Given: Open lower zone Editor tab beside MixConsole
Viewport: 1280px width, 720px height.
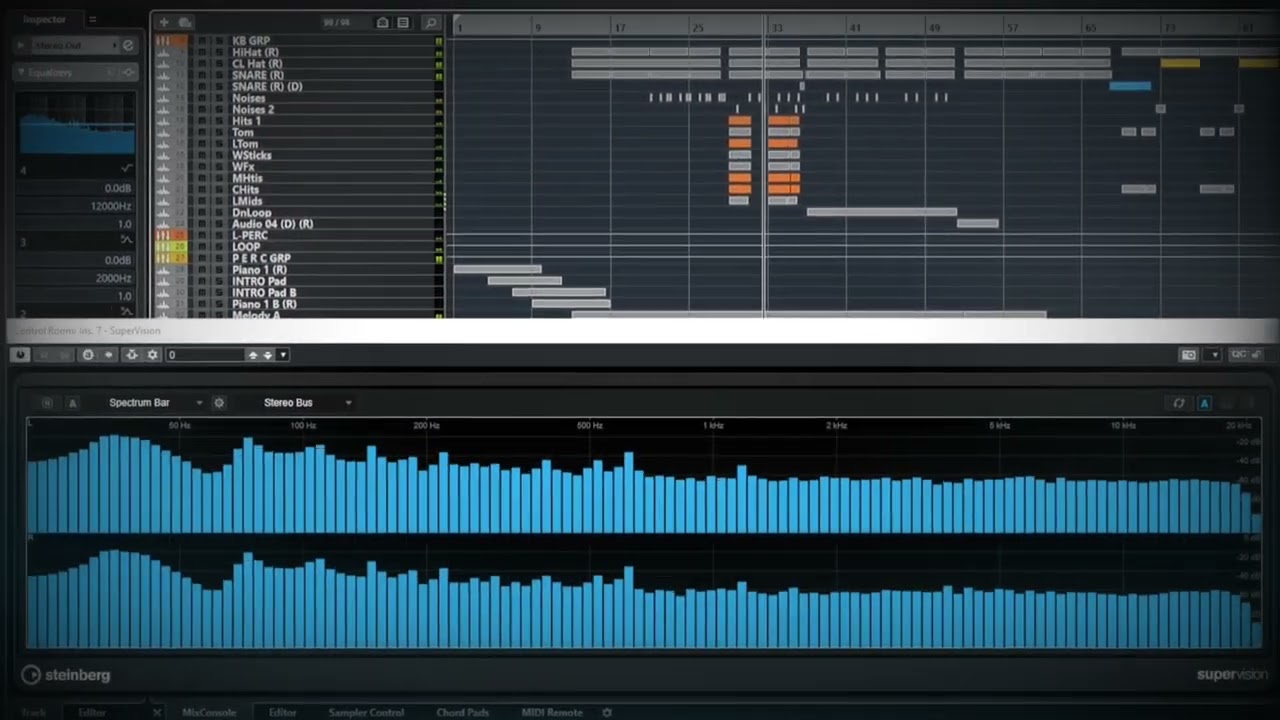Looking at the screenshot, I should (x=283, y=712).
